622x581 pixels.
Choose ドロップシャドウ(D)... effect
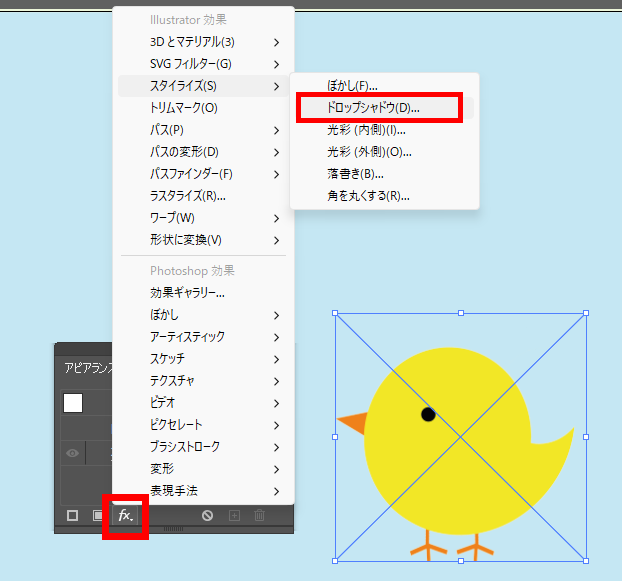[384, 108]
